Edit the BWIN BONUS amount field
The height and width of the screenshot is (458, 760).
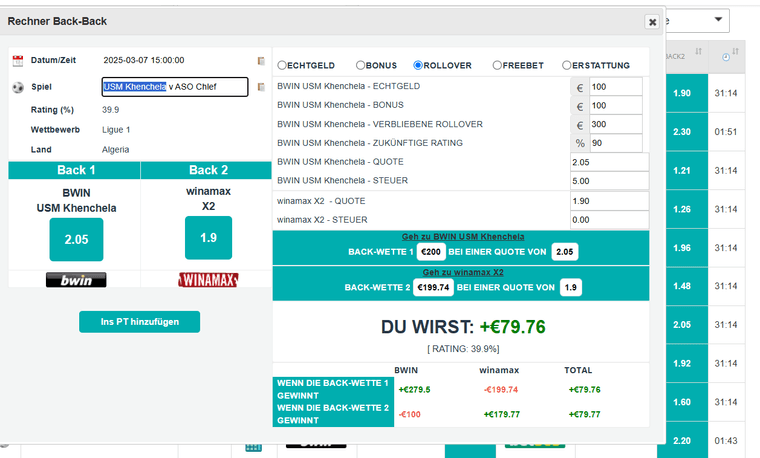tap(616, 106)
